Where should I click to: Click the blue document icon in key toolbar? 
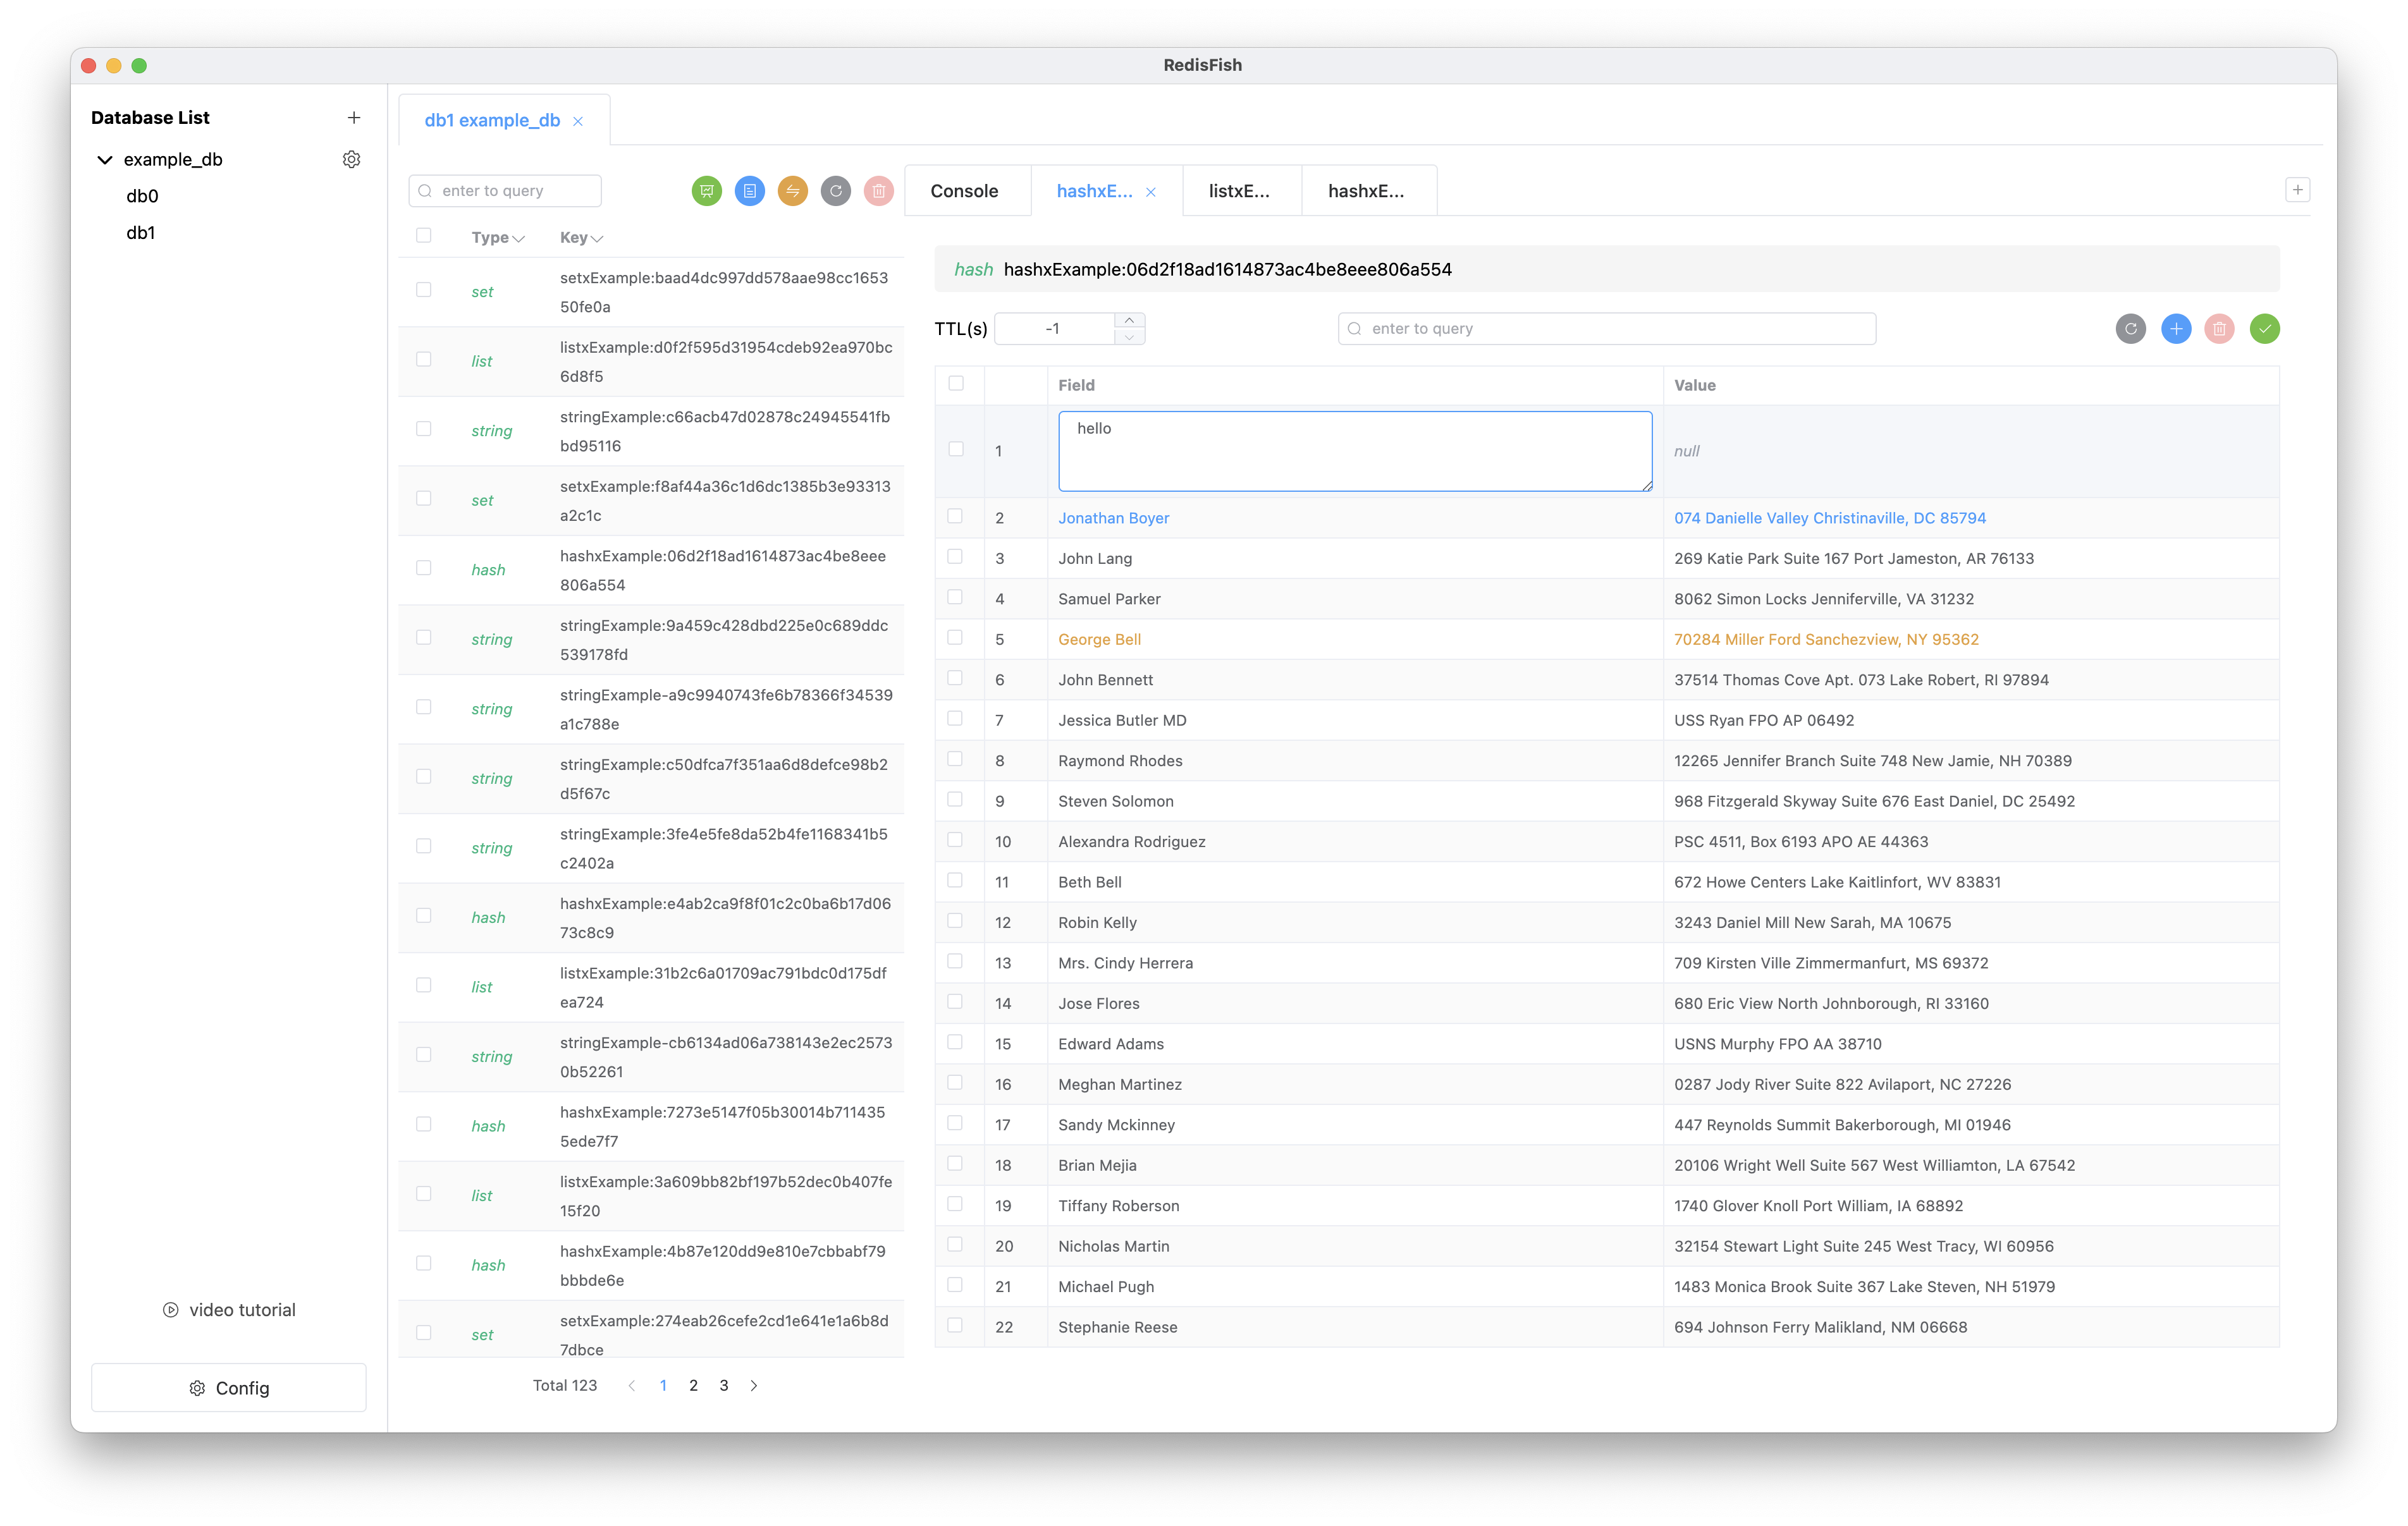(x=749, y=190)
